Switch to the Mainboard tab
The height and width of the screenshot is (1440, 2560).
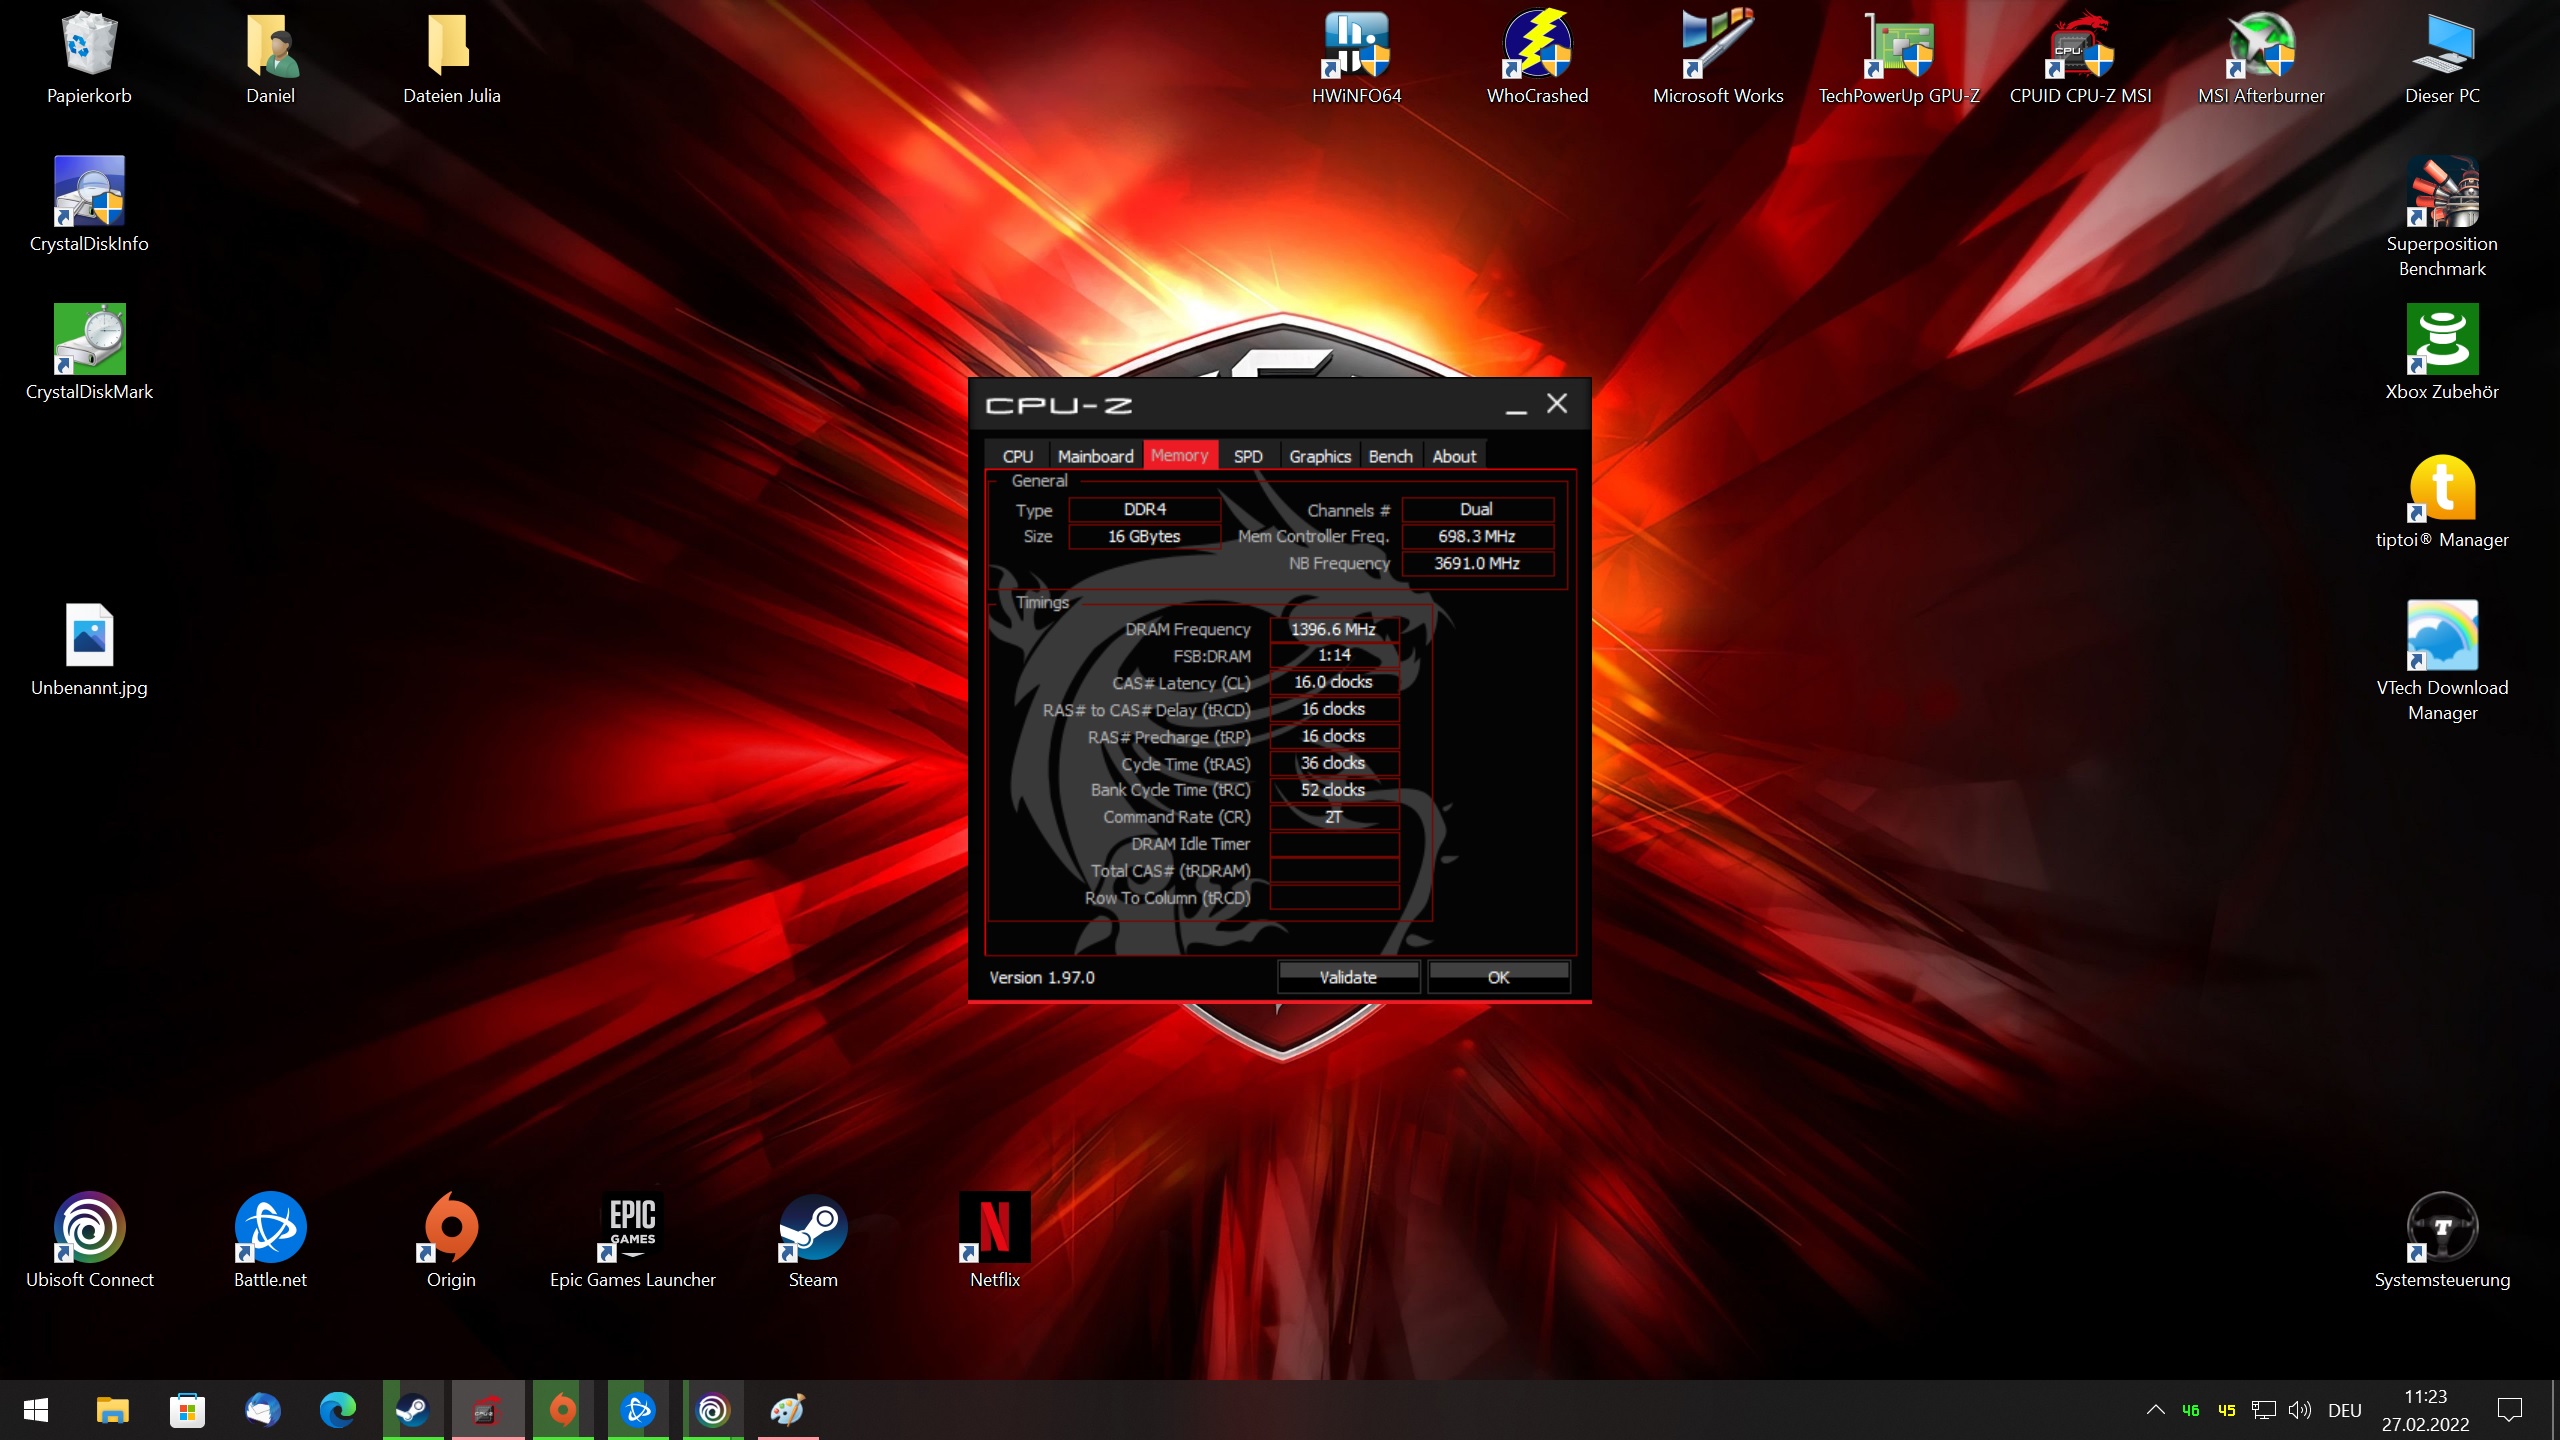1095,456
